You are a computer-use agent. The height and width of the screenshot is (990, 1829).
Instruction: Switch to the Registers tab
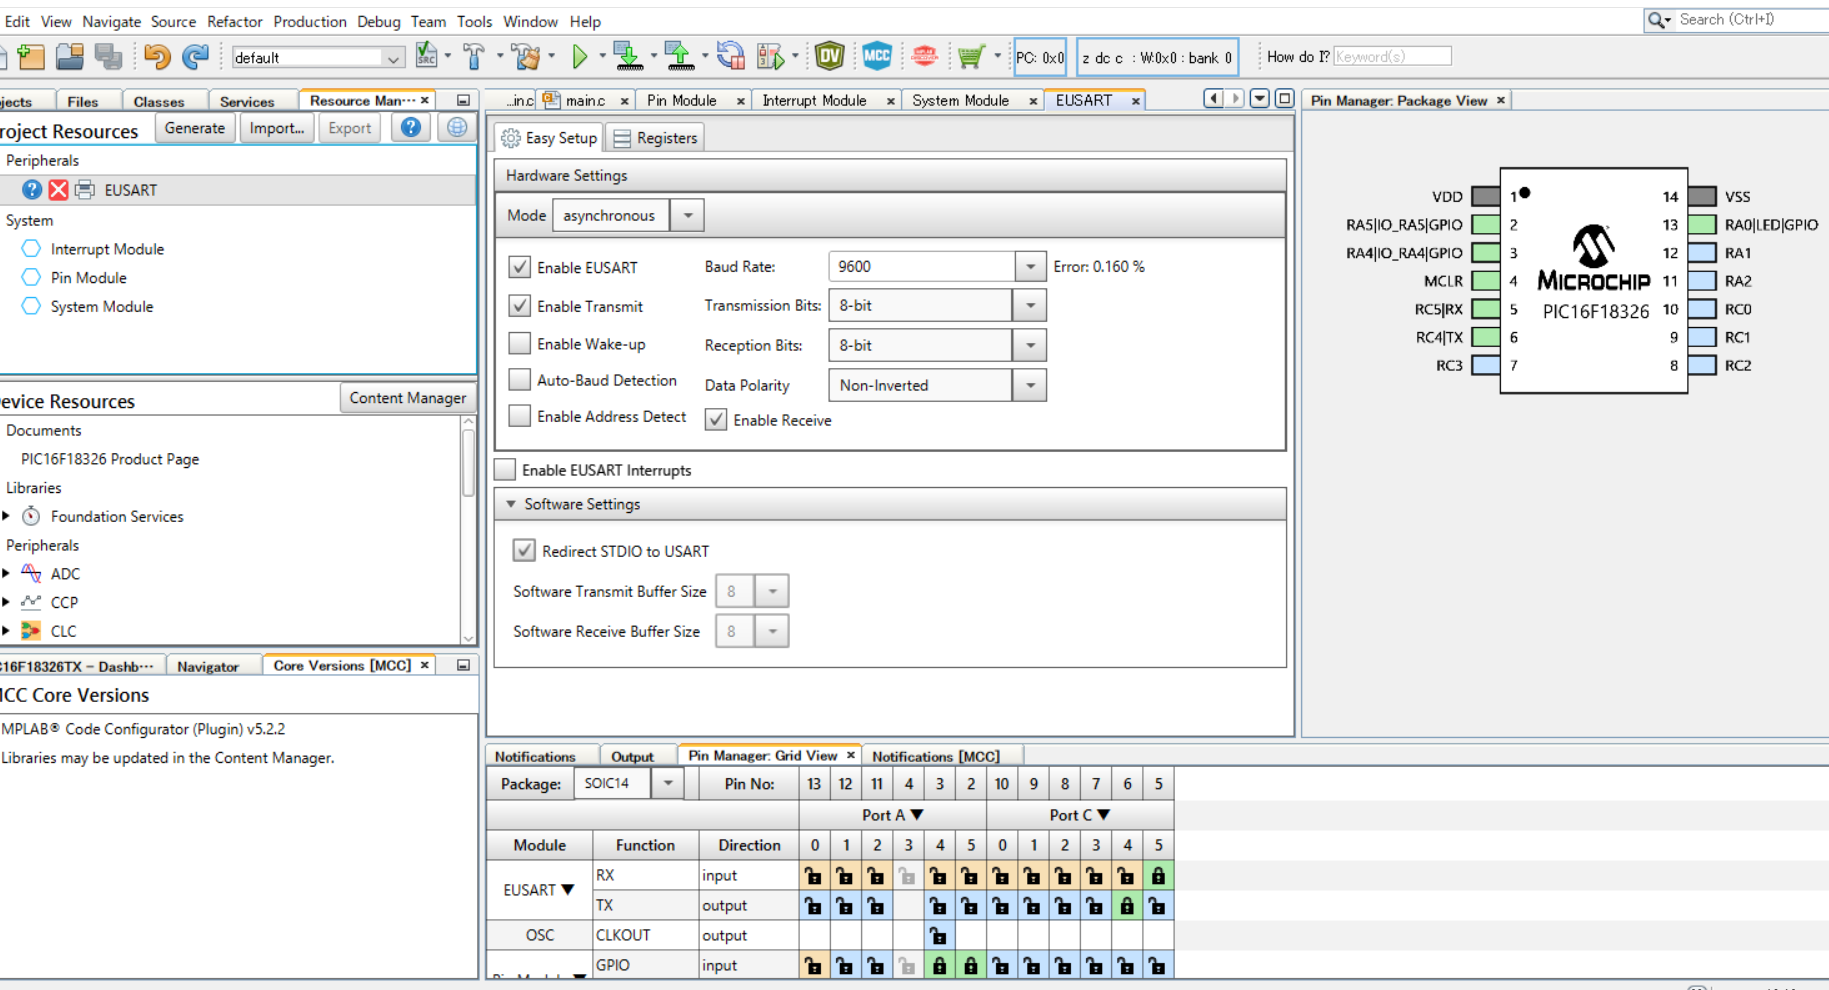(x=656, y=138)
